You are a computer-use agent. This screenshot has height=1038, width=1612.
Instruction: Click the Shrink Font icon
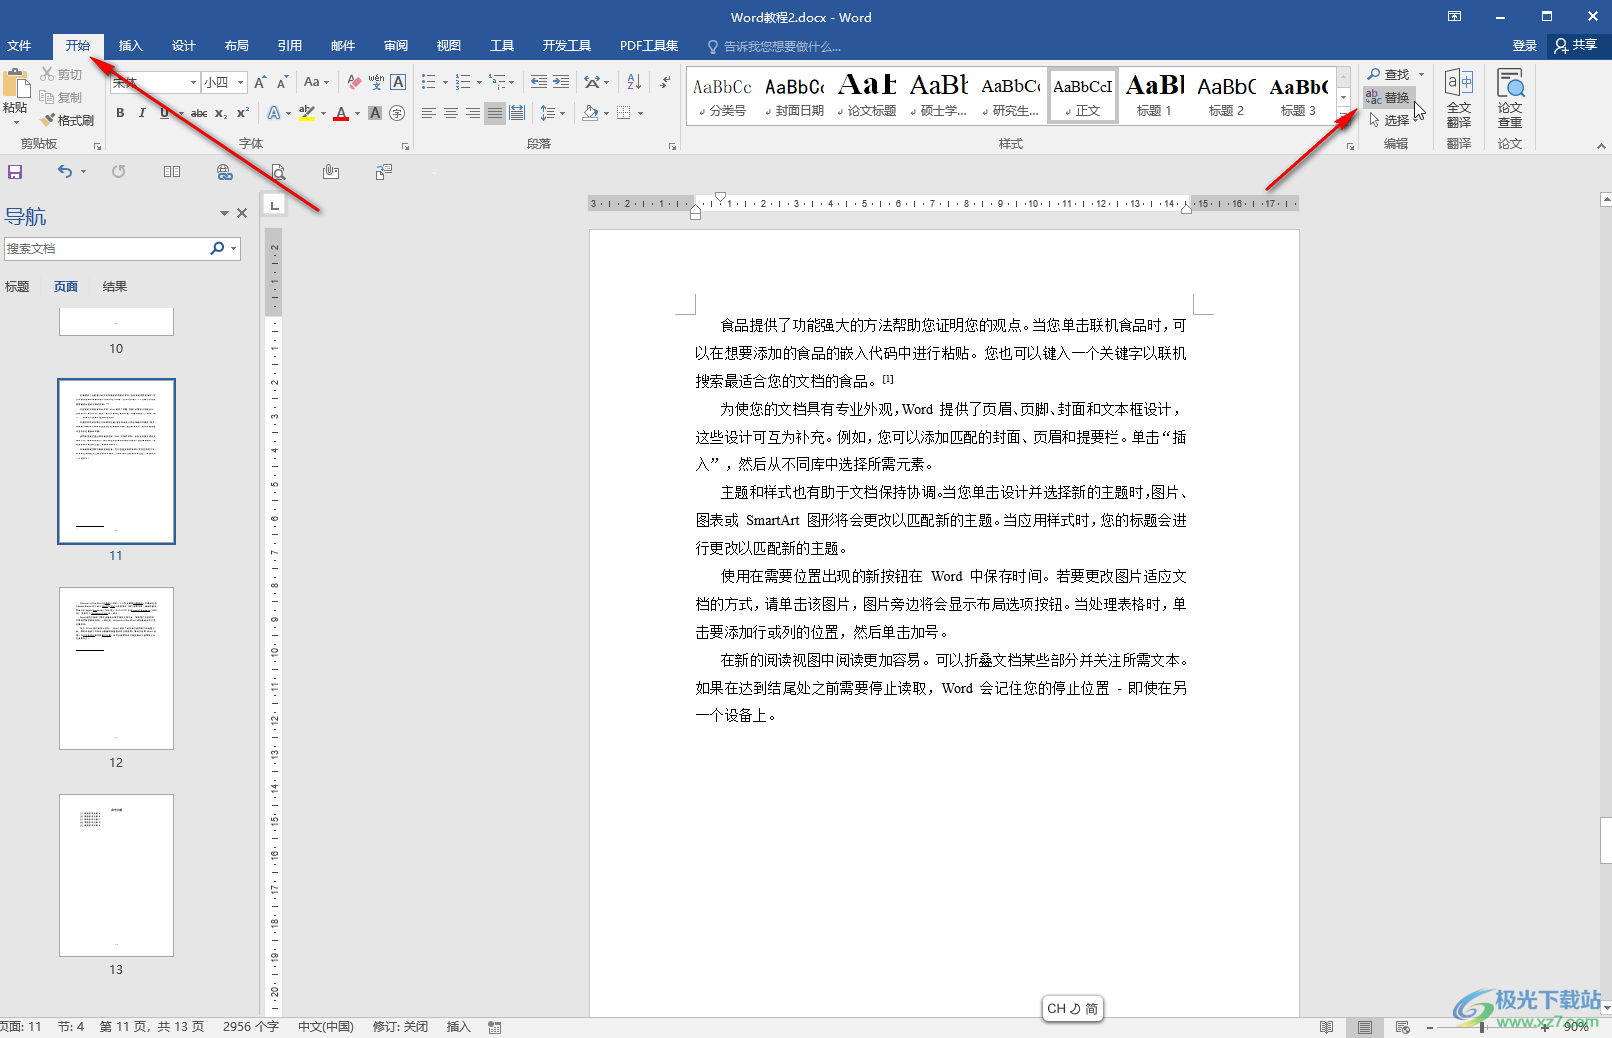click(x=282, y=82)
